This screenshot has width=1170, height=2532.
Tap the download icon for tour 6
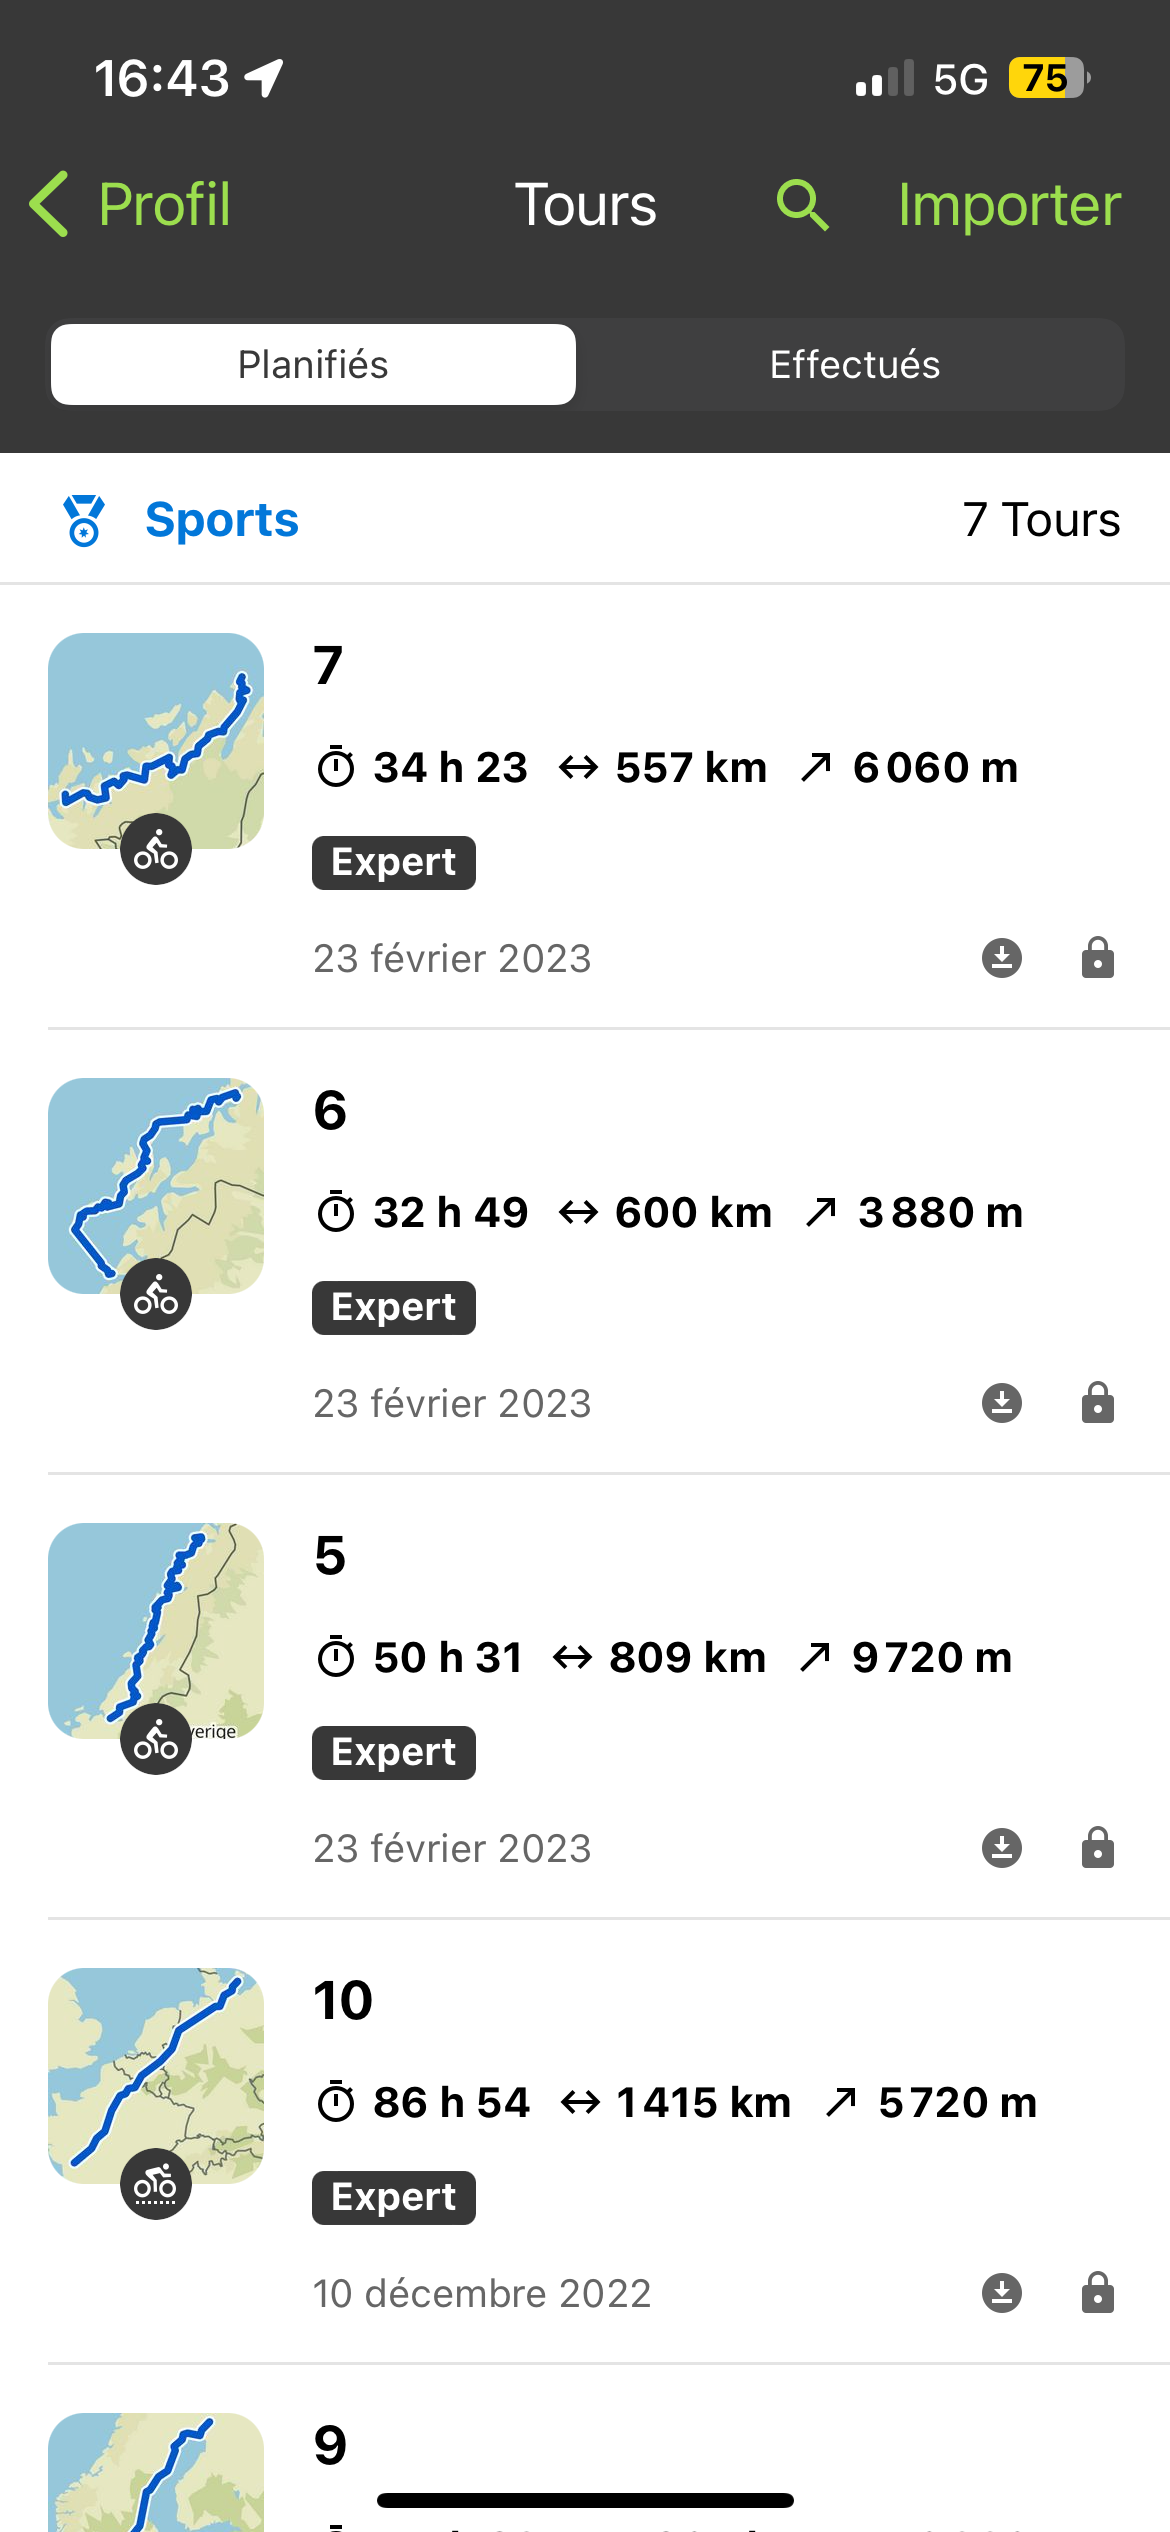click(1002, 1403)
